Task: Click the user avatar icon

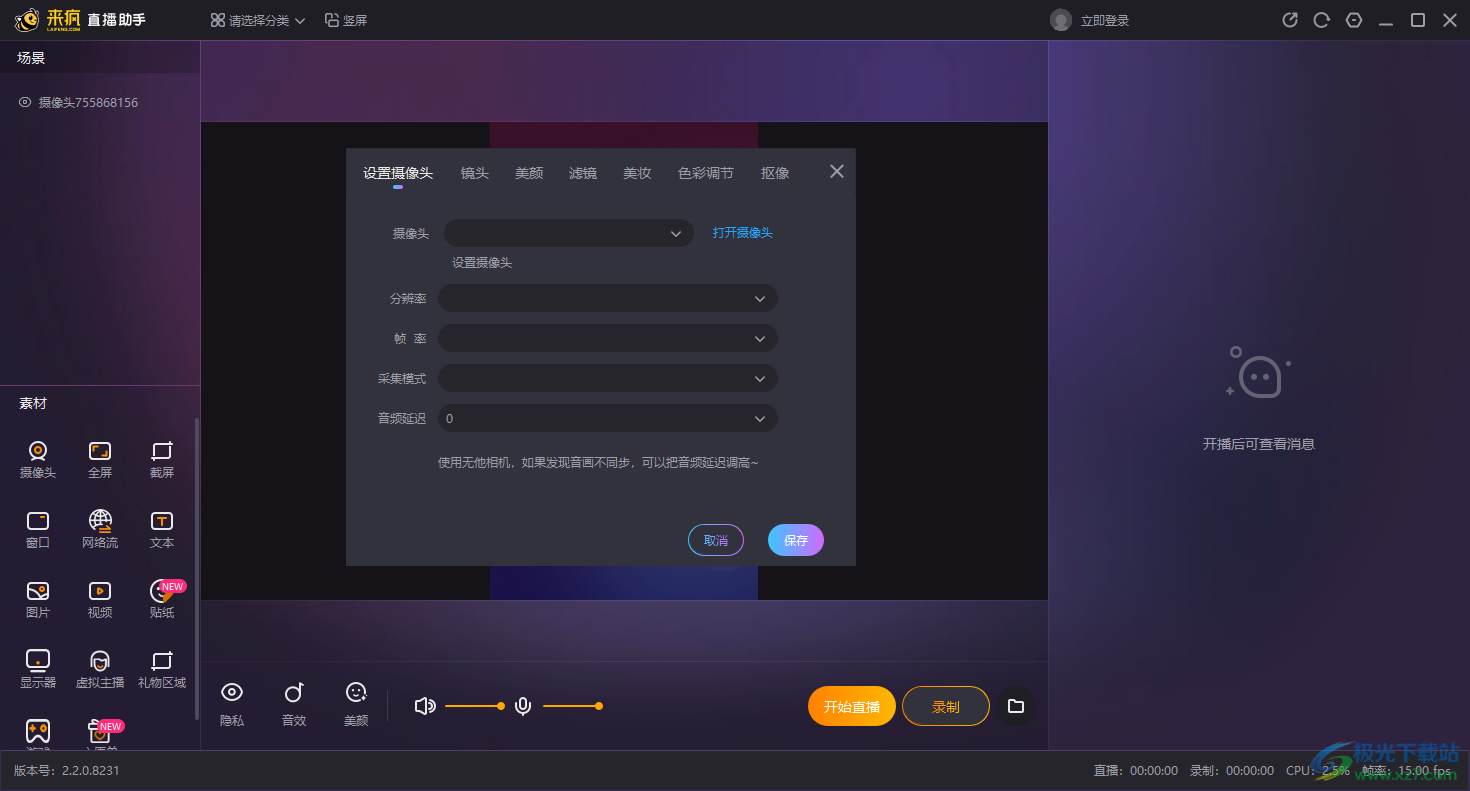Action: [x=1061, y=20]
